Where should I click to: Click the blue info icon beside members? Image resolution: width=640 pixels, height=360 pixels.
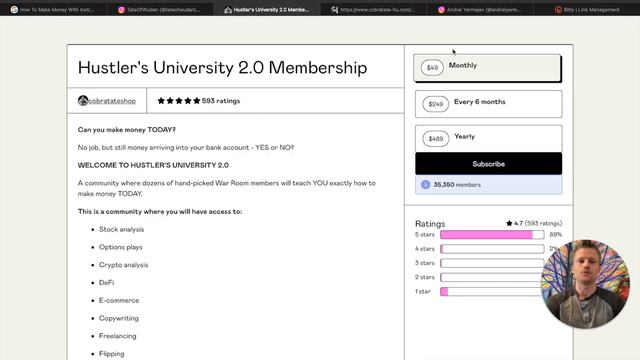pos(425,184)
